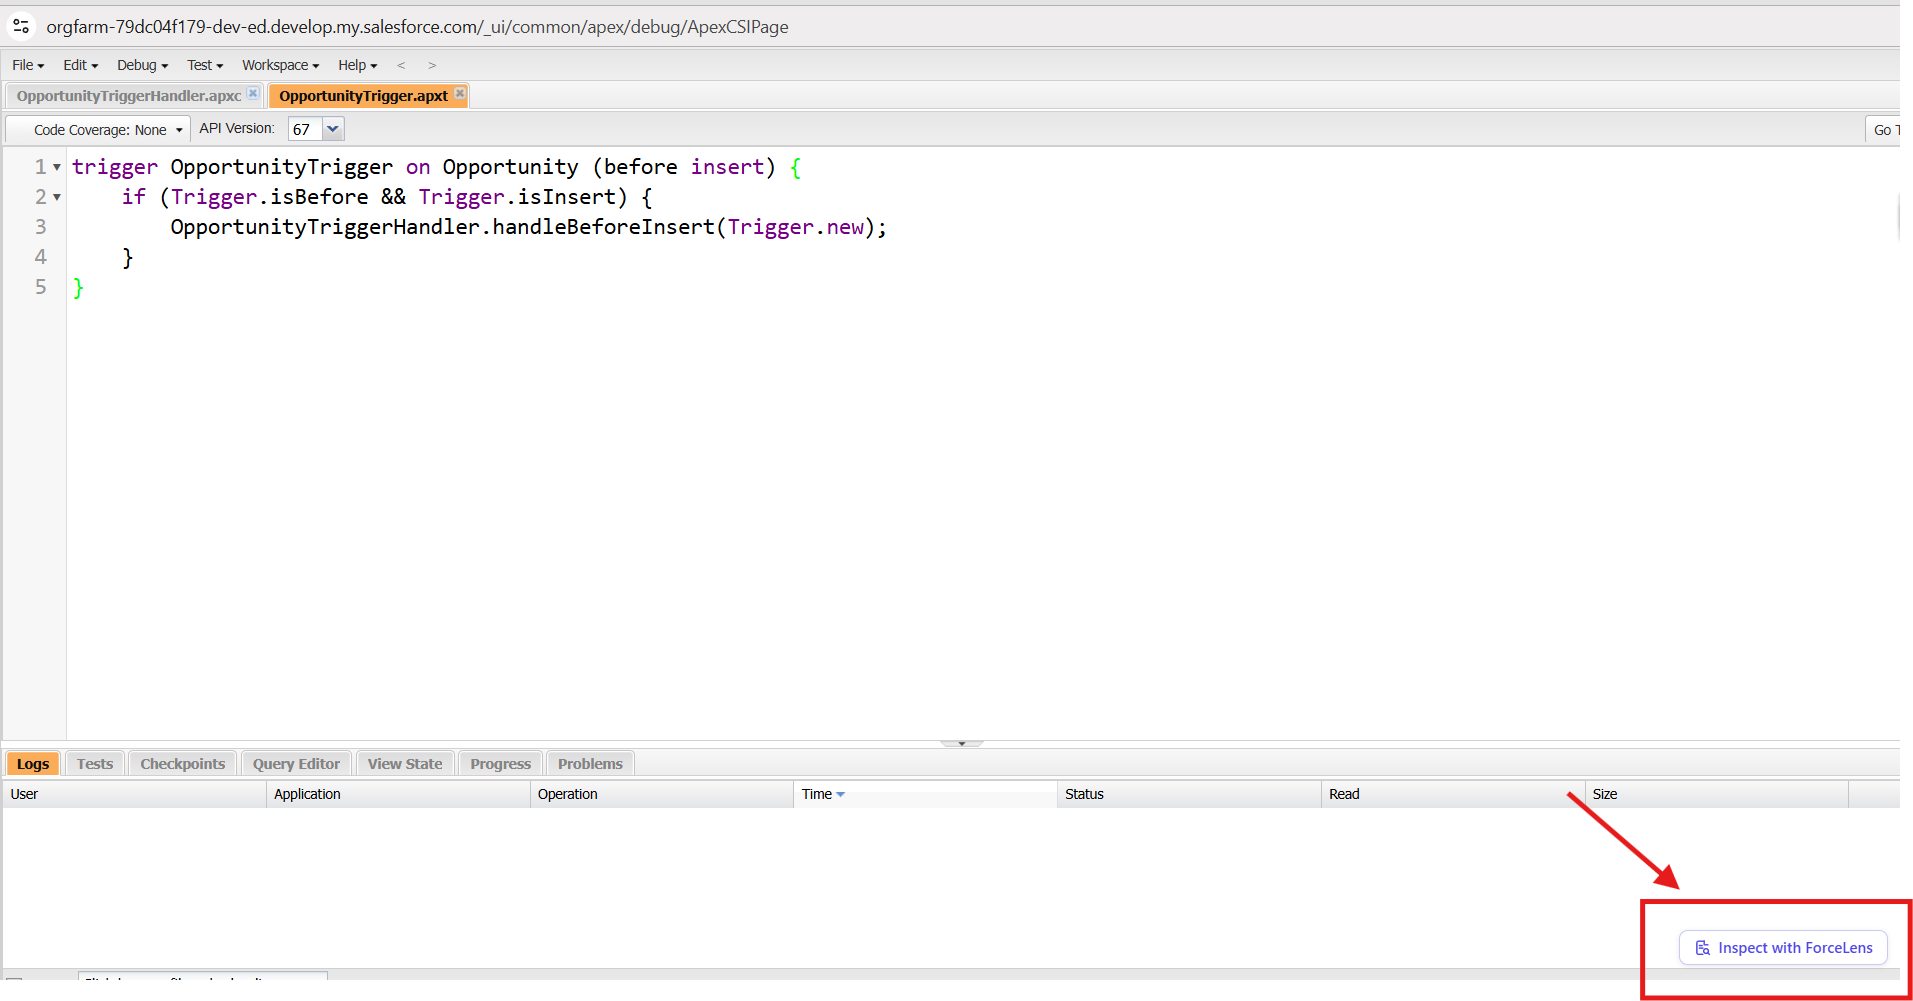The width and height of the screenshot is (1913, 1001).
Task: Open the Query Editor tab
Action: click(296, 764)
